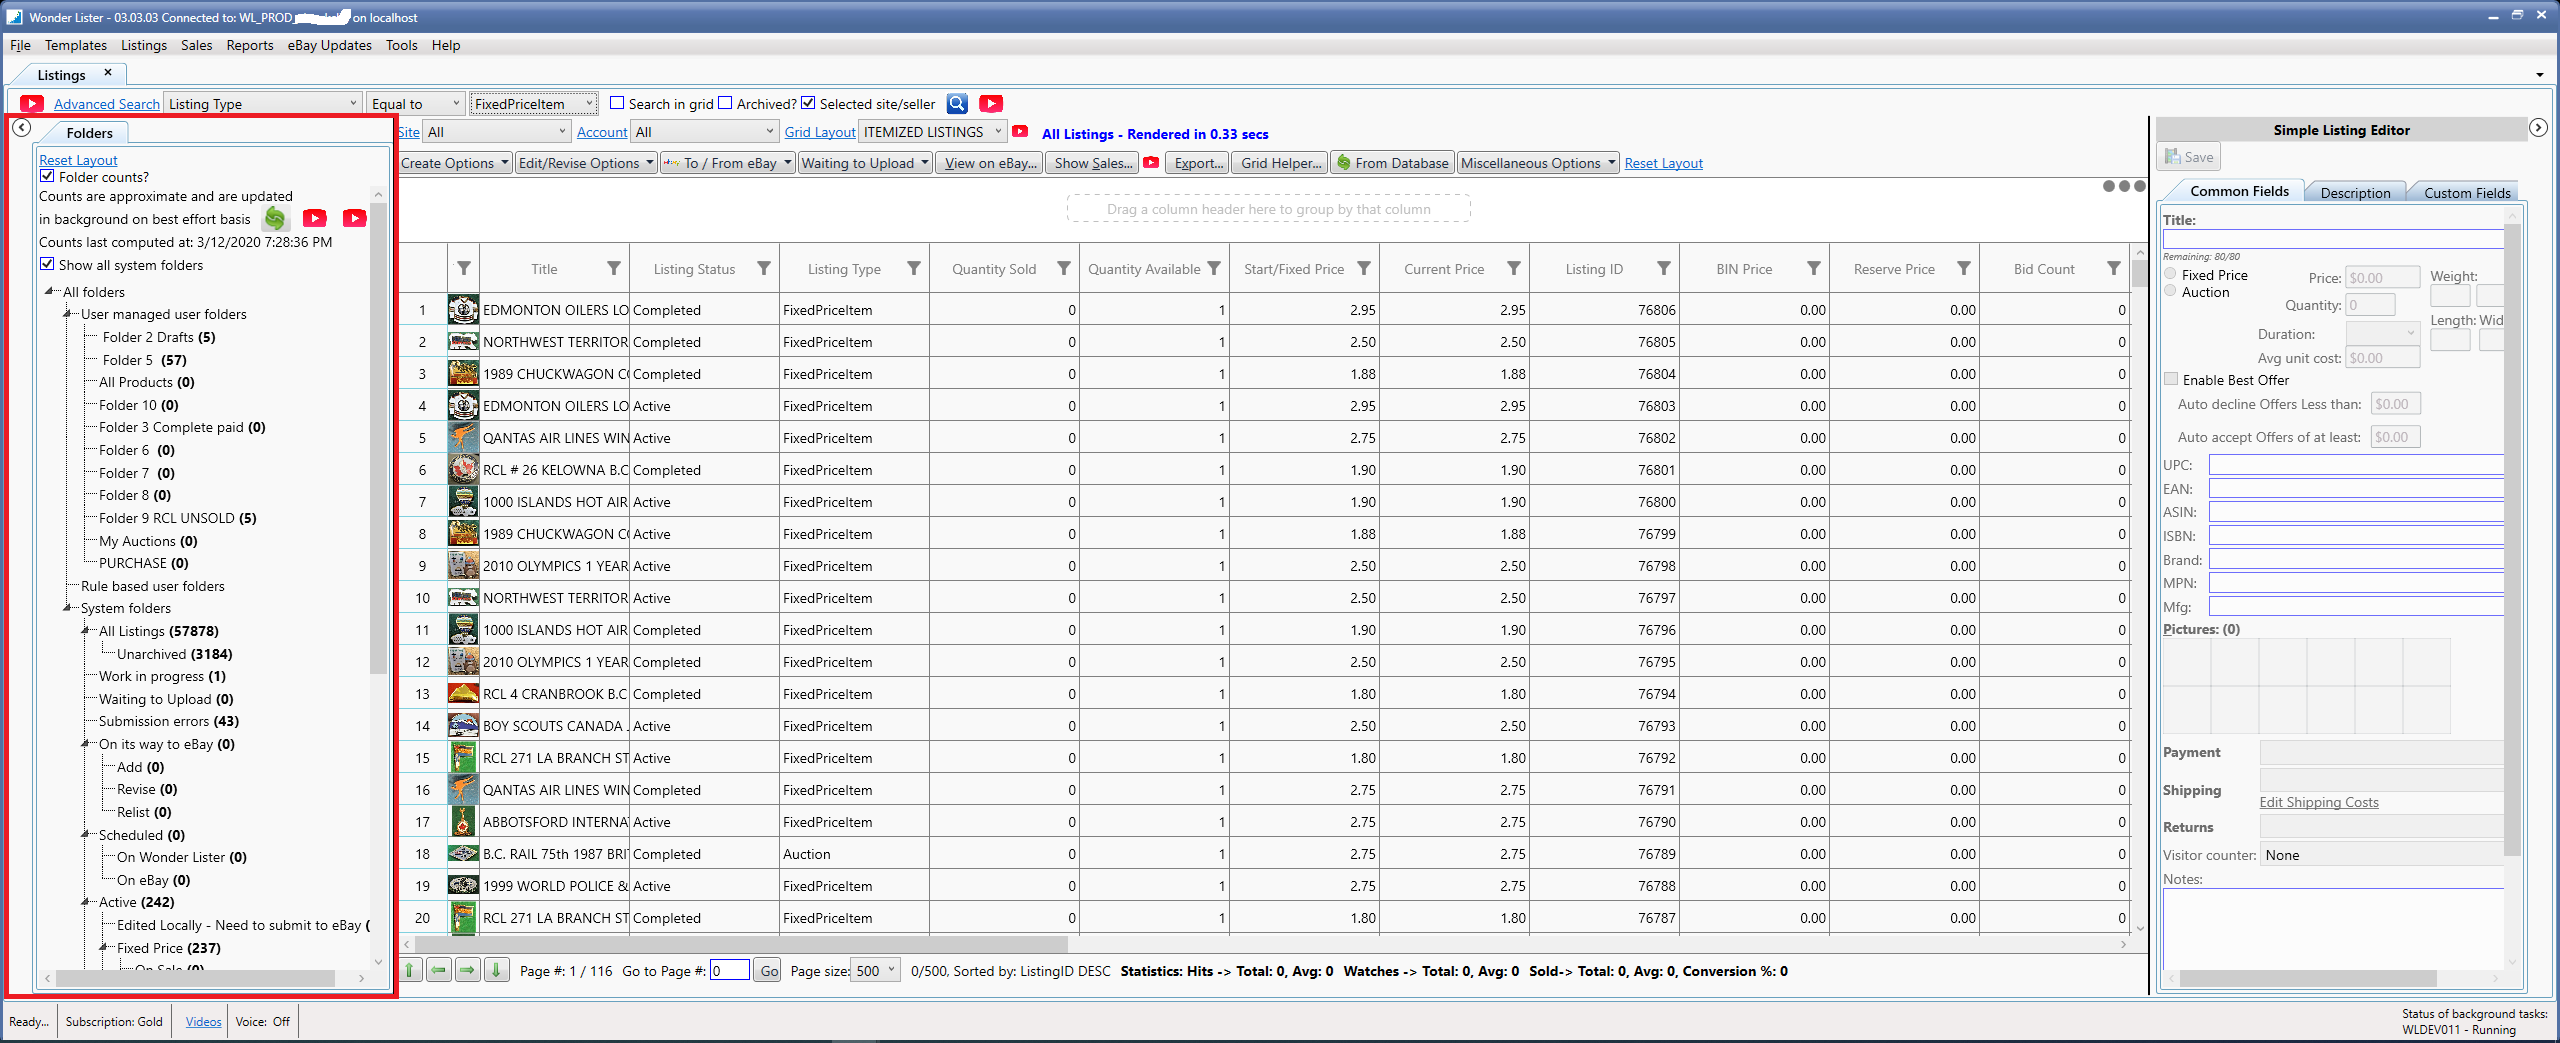Open the Title column filter icon
The width and height of the screenshot is (2560, 1043).
[x=614, y=268]
